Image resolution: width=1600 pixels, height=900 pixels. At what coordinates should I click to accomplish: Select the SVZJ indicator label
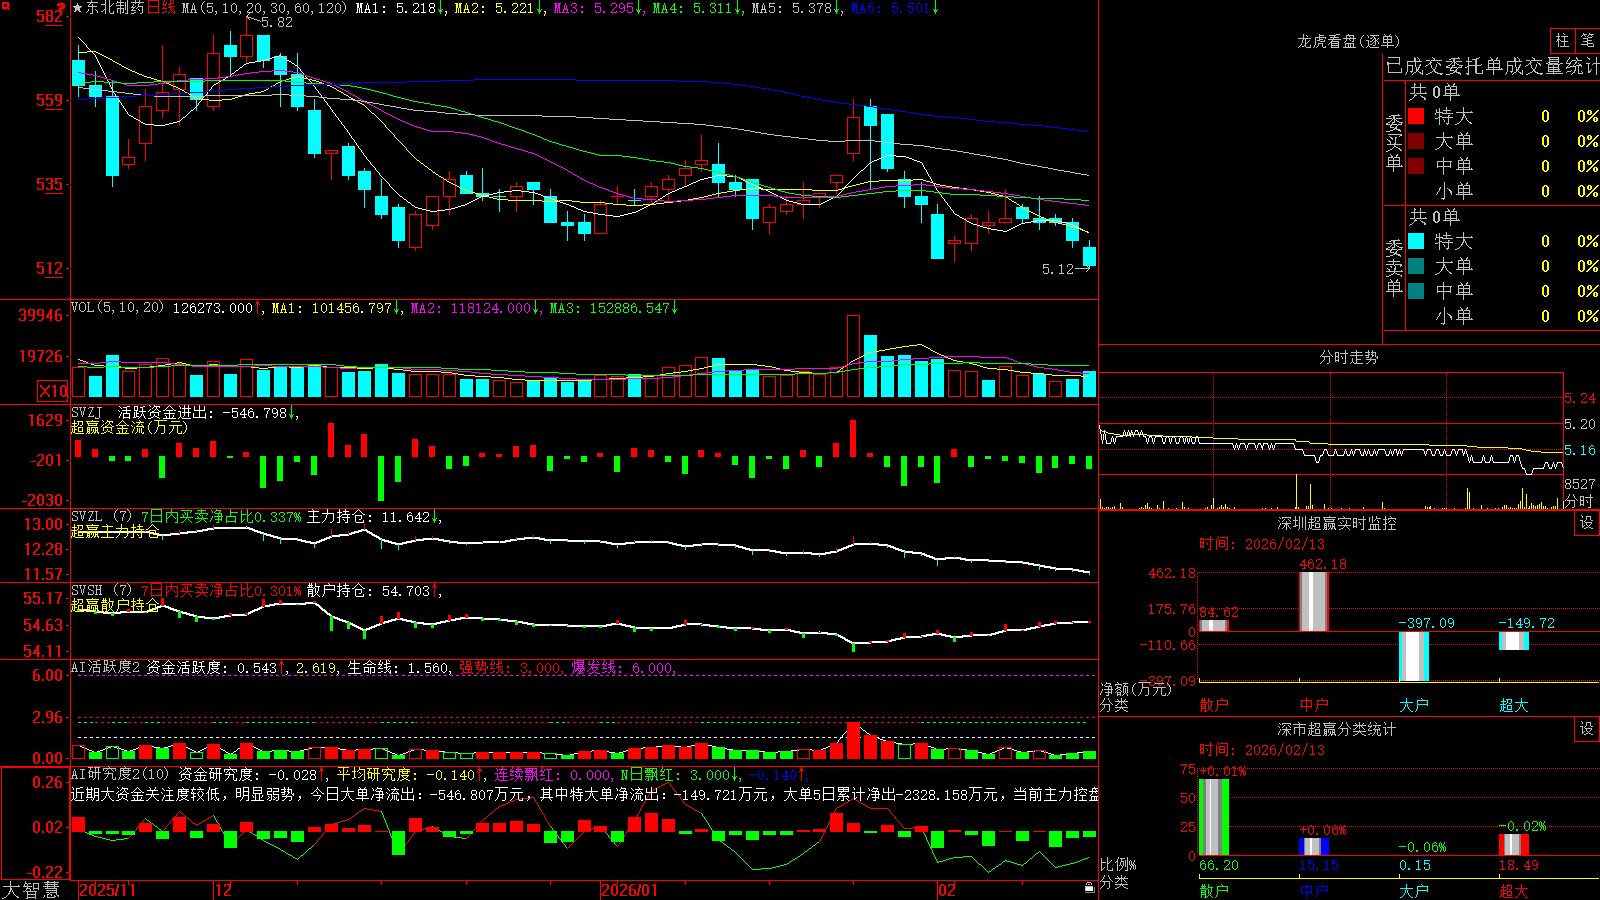tap(87, 412)
